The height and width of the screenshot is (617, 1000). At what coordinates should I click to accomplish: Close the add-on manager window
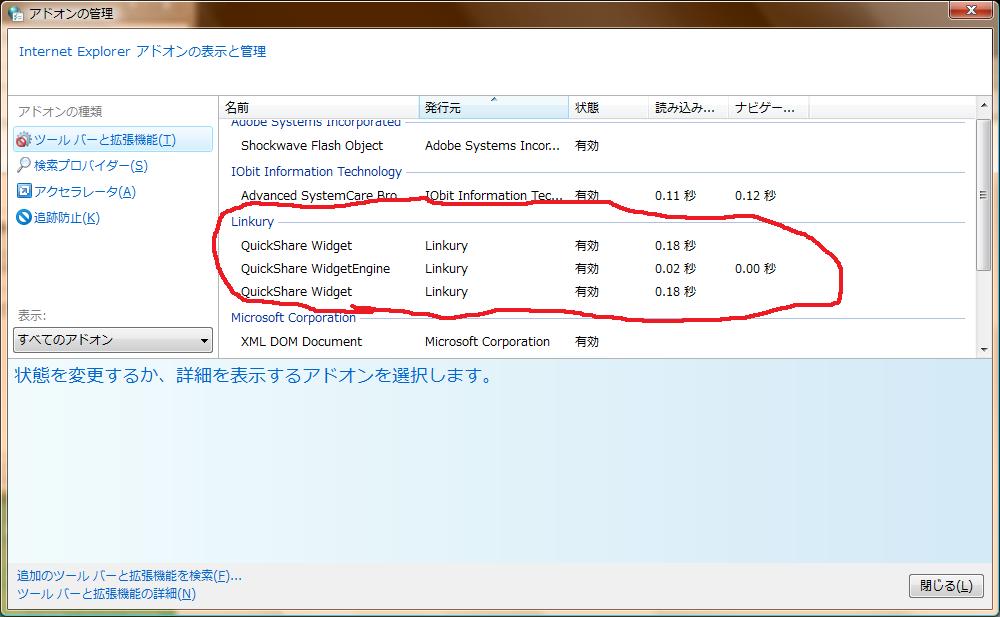(x=971, y=10)
